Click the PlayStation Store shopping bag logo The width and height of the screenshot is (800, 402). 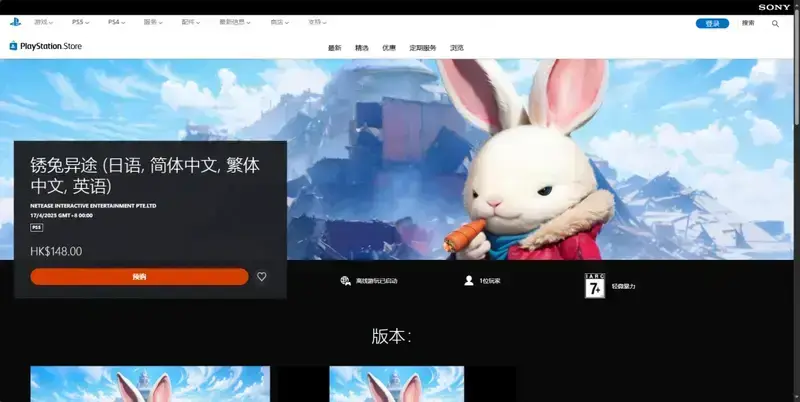13,46
